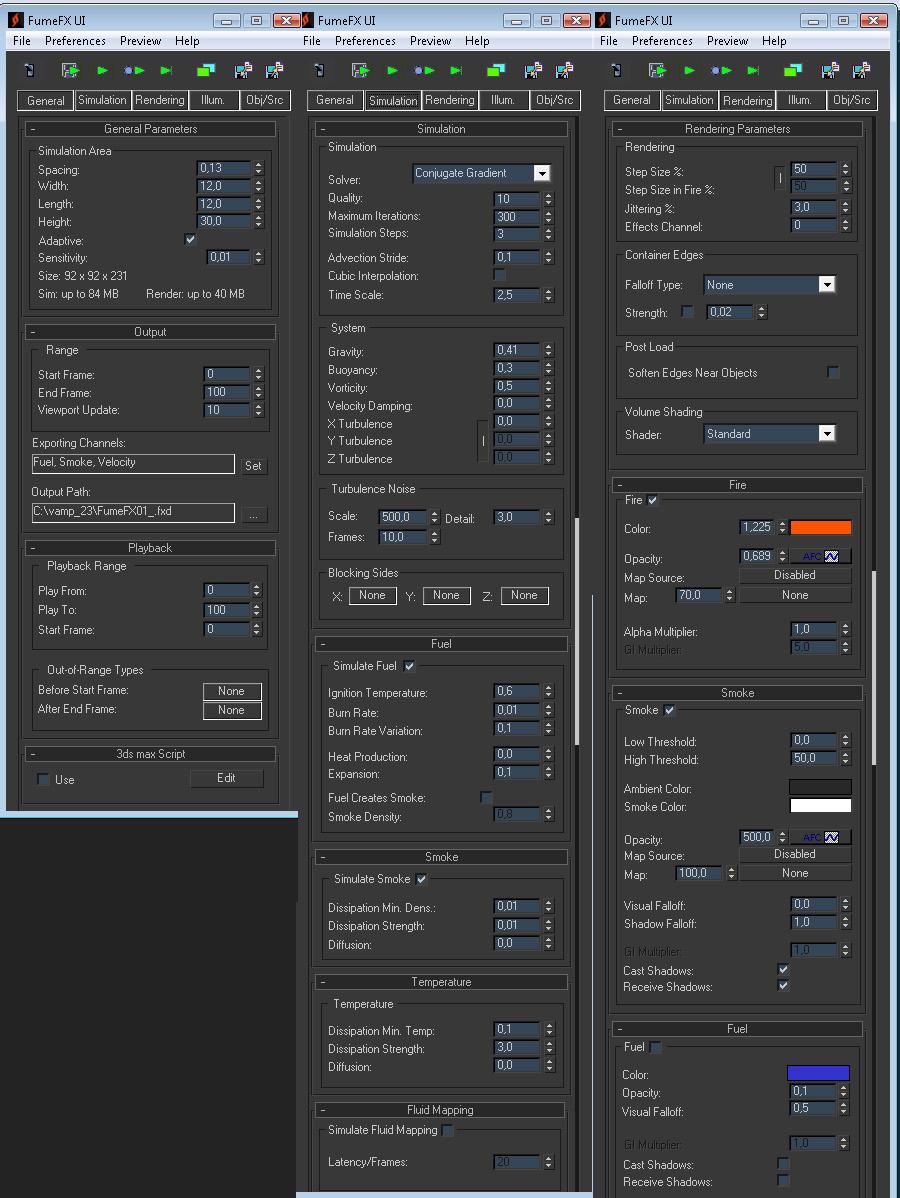
Task: Collapse the Rendering Parameters rollout
Action: pos(737,129)
